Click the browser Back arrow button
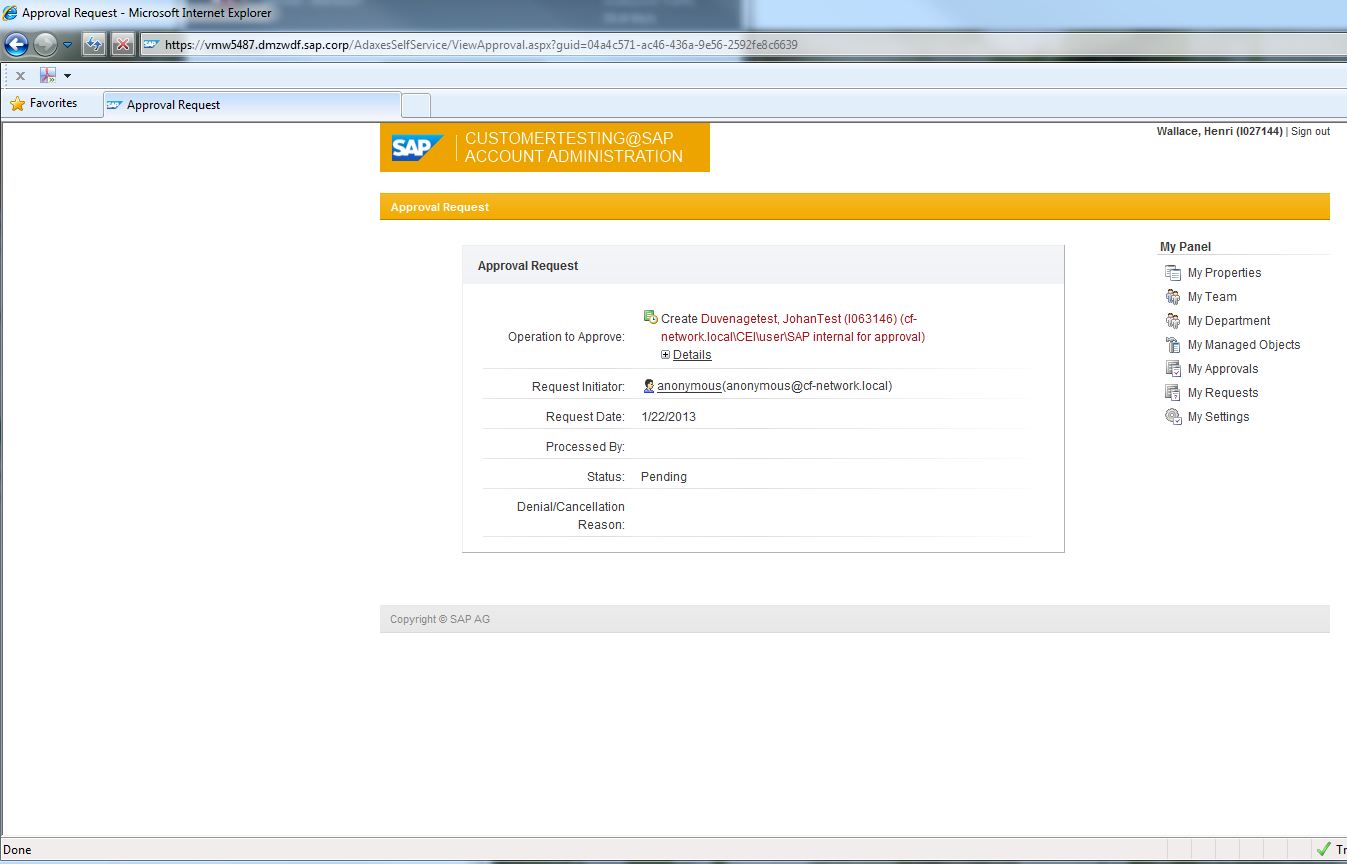The height and width of the screenshot is (864, 1347). pos(16,44)
